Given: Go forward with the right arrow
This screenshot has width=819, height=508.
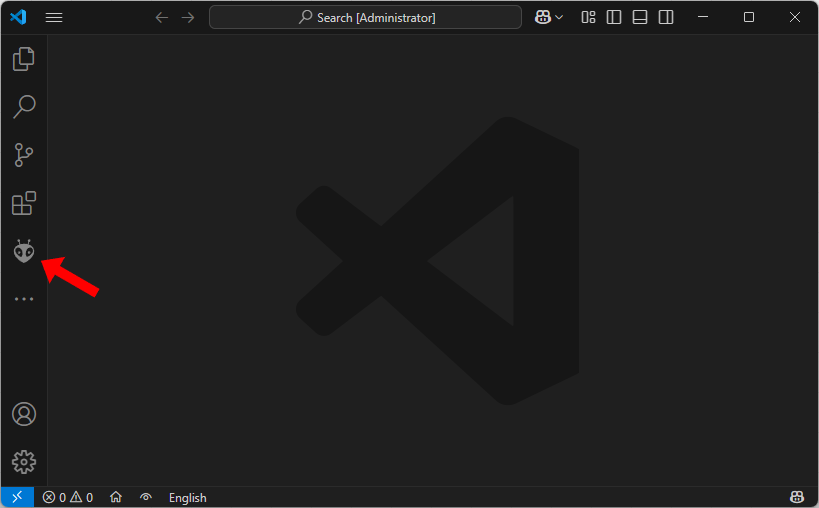Looking at the screenshot, I should (188, 18).
